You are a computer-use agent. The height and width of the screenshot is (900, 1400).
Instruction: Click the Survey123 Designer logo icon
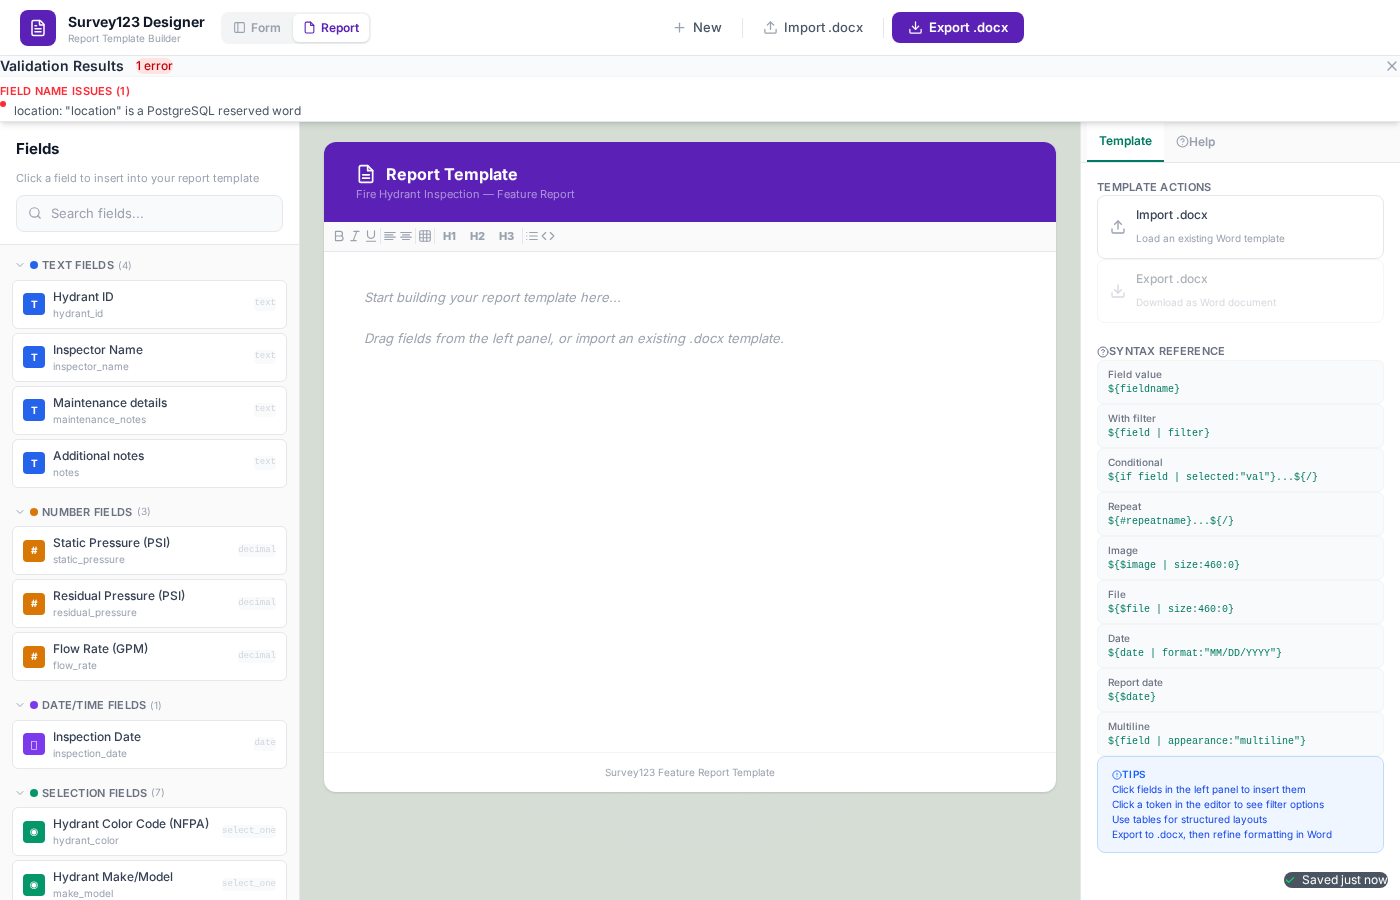38,28
